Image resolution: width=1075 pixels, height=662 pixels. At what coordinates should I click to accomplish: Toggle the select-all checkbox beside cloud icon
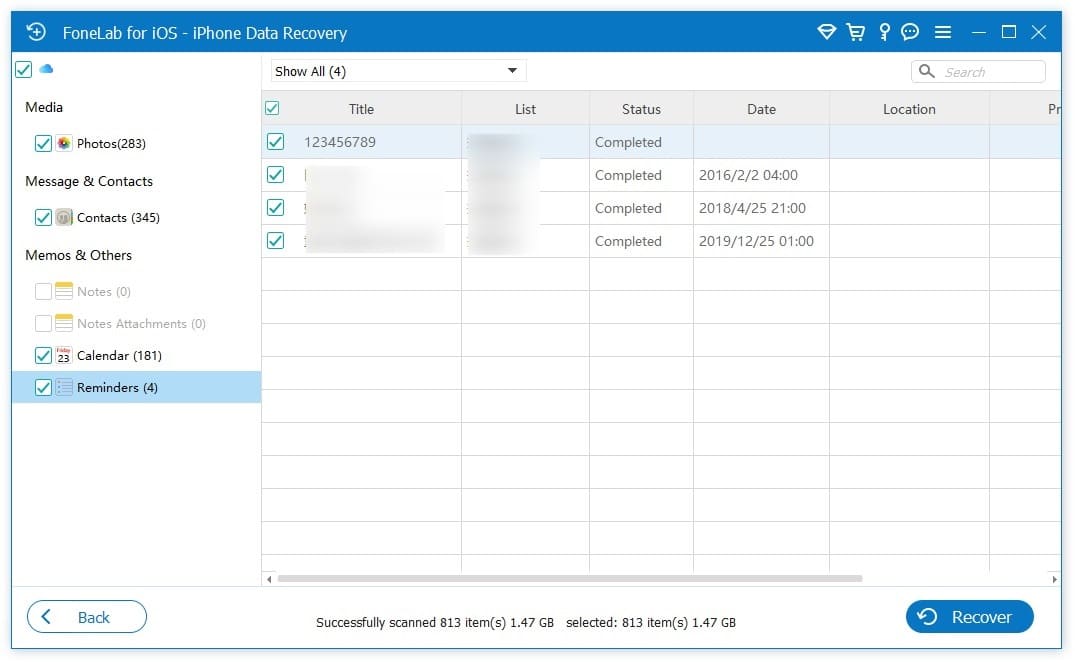(x=23, y=69)
